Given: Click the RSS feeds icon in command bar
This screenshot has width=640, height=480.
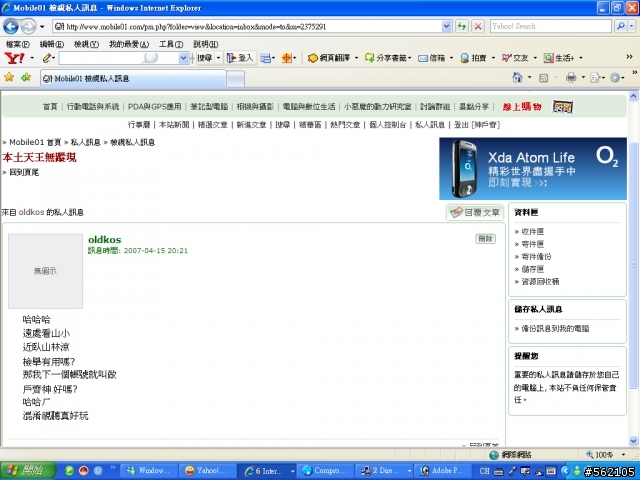Looking at the screenshot, I should click(543, 78).
